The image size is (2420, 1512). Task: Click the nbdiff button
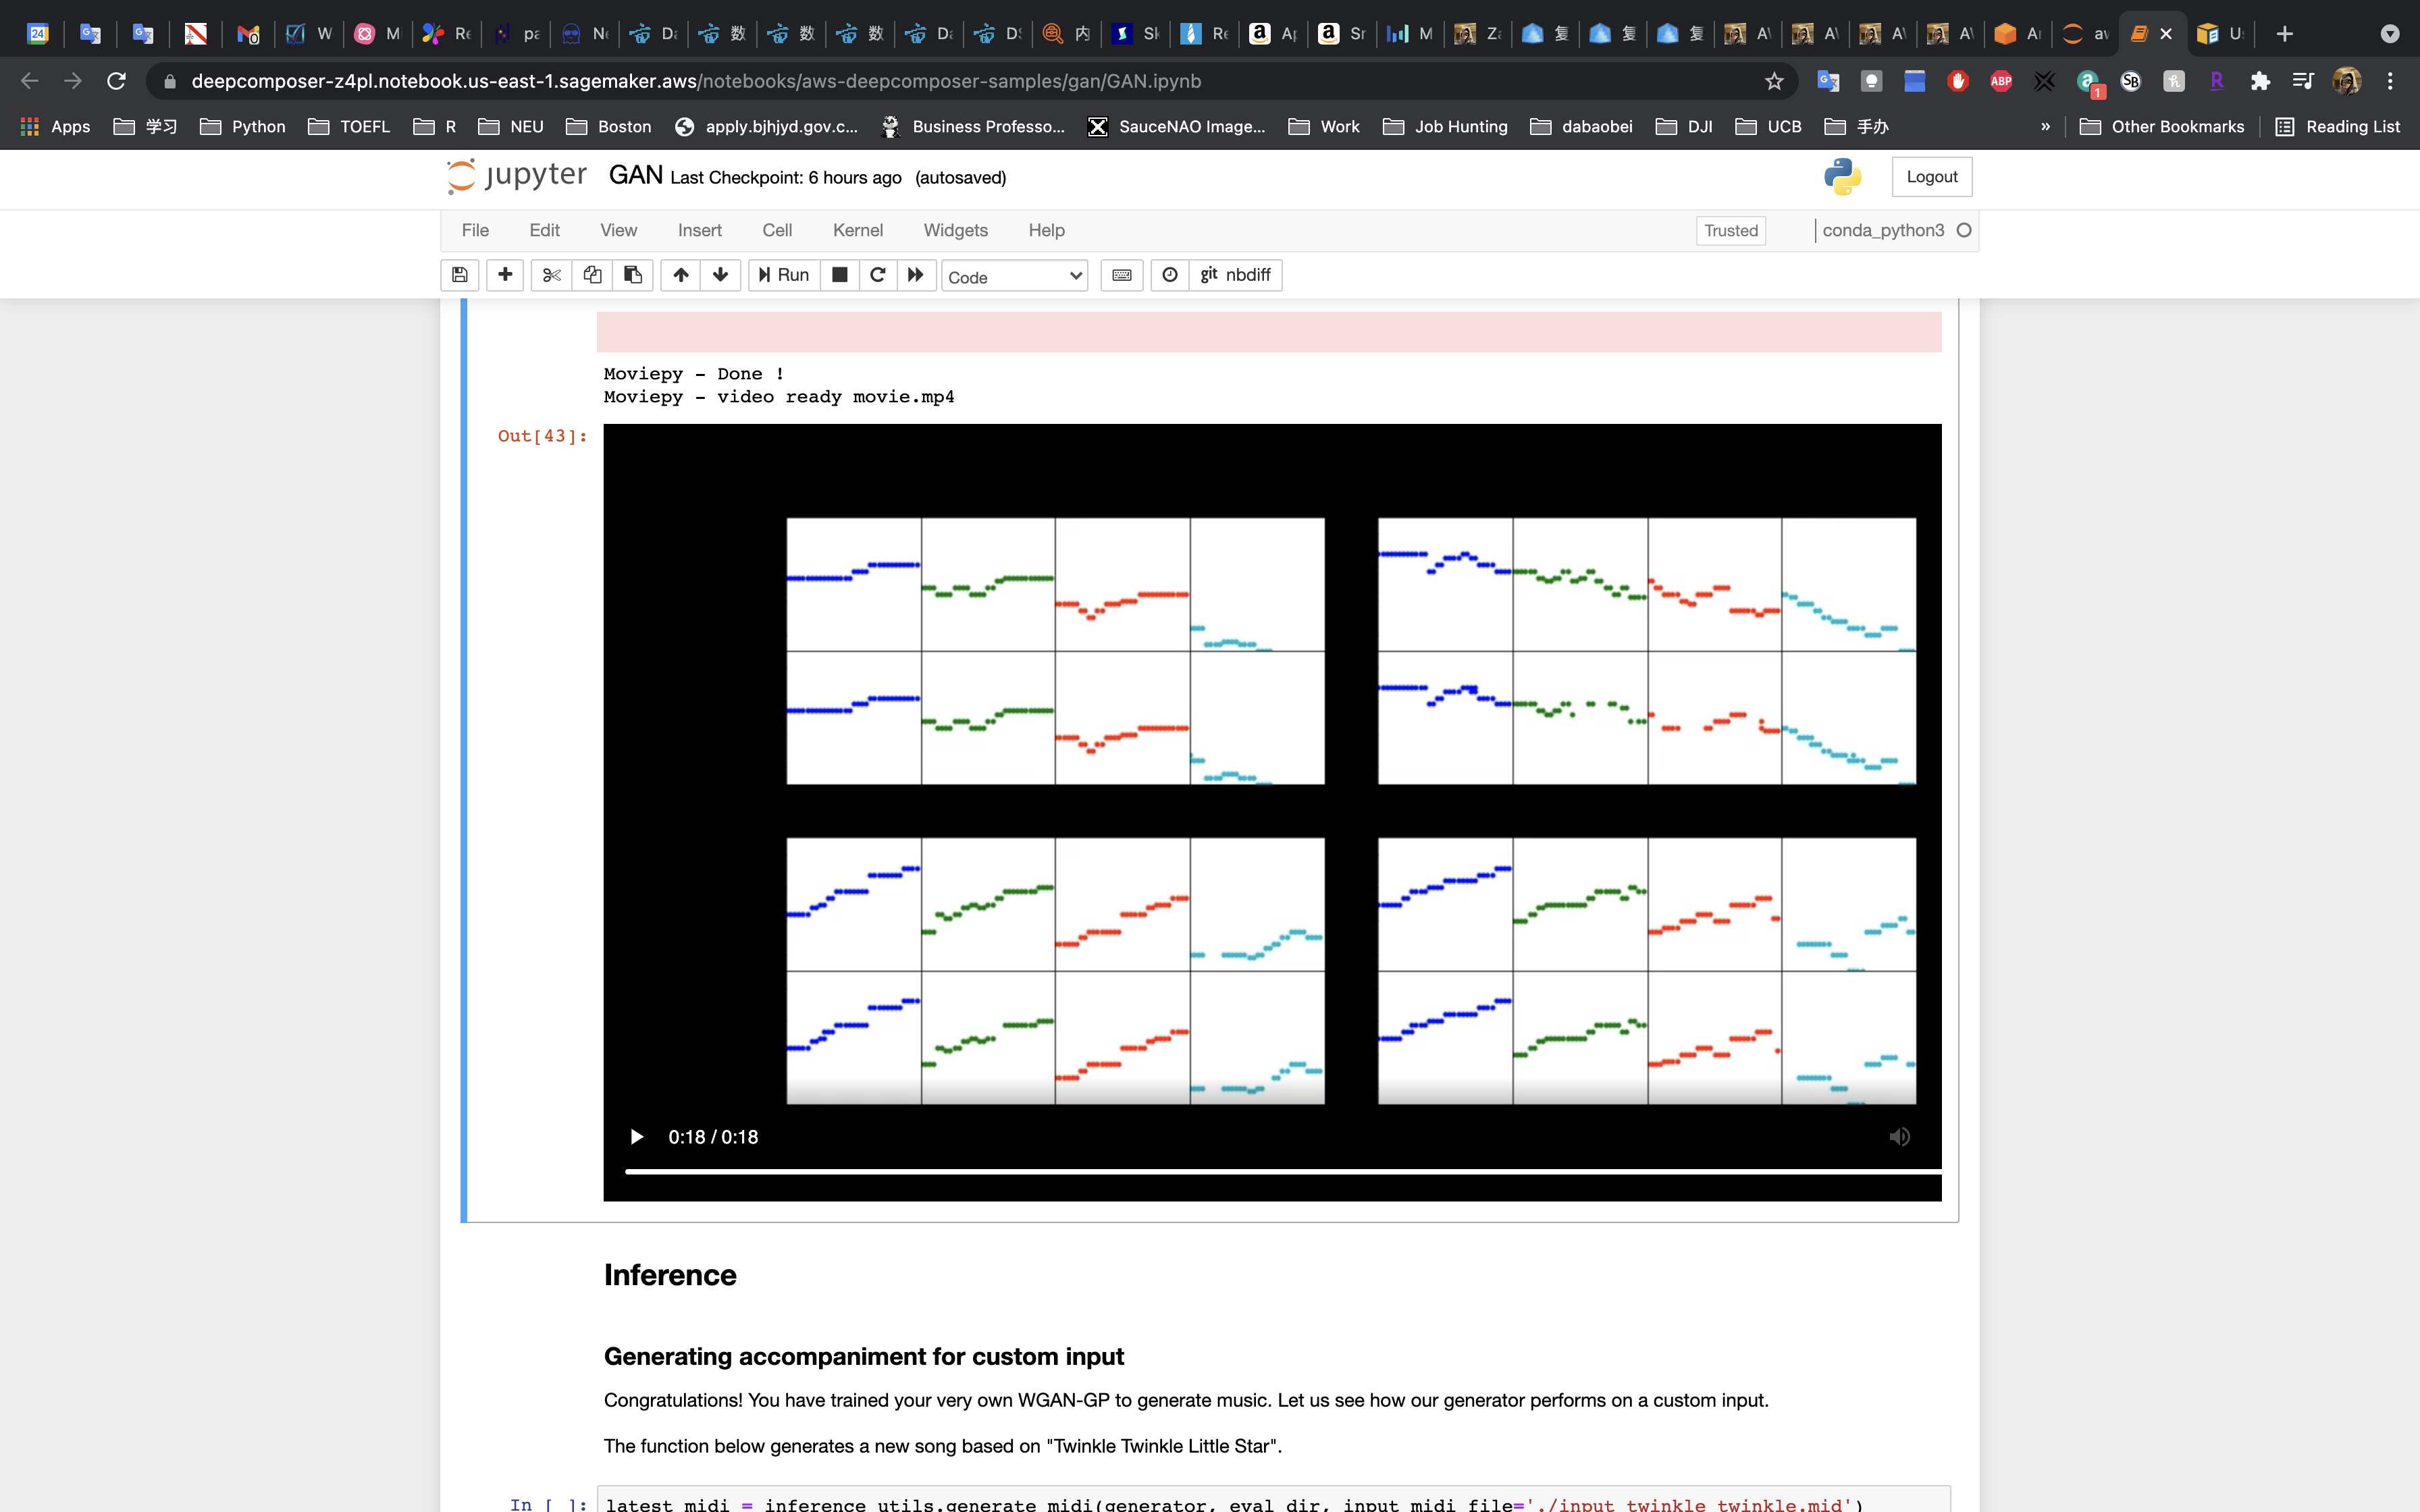(1236, 275)
